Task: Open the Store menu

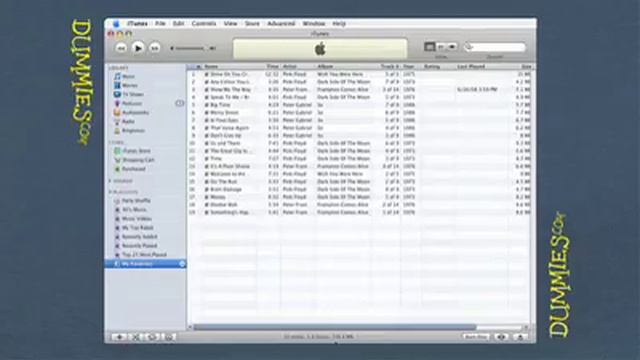Action: [252, 24]
